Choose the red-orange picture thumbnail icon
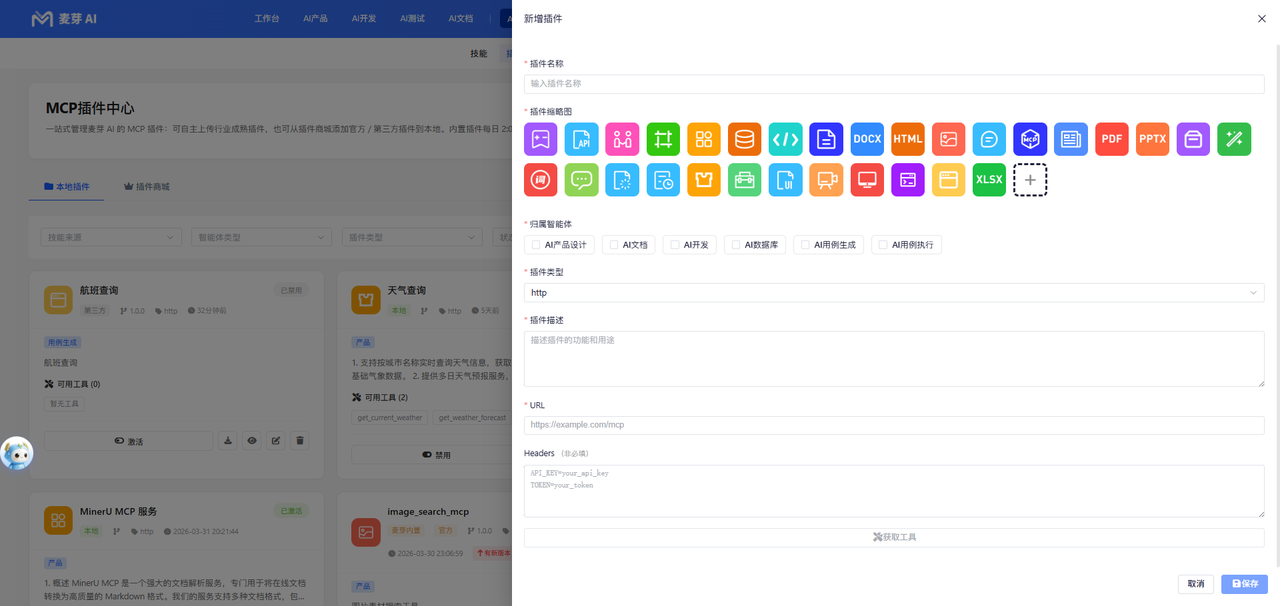This screenshot has width=1280, height=606. [948, 139]
